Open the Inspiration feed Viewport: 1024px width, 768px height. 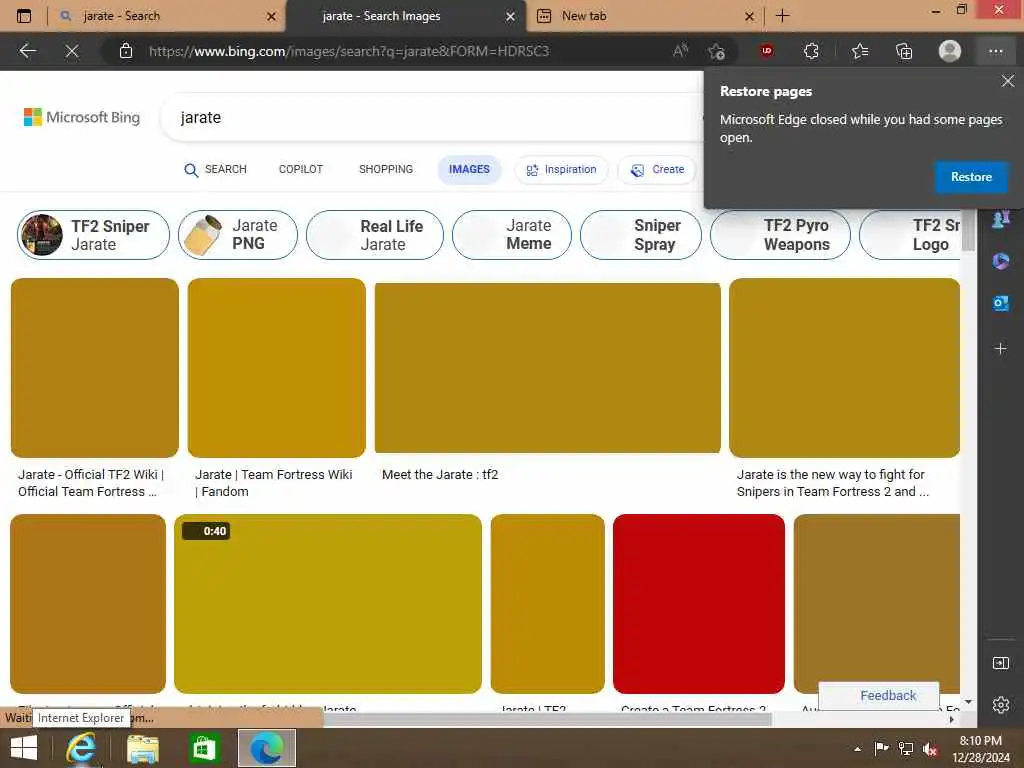click(x=562, y=170)
